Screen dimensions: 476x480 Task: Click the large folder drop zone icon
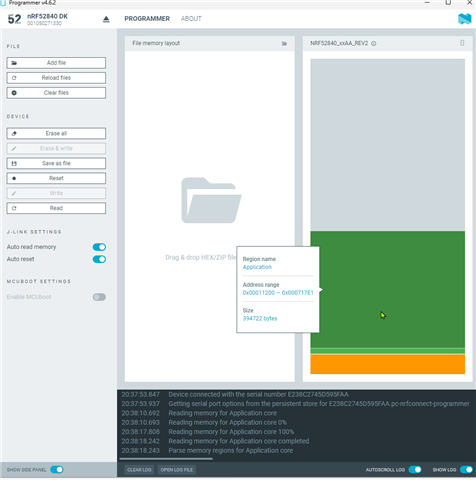click(211, 200)
